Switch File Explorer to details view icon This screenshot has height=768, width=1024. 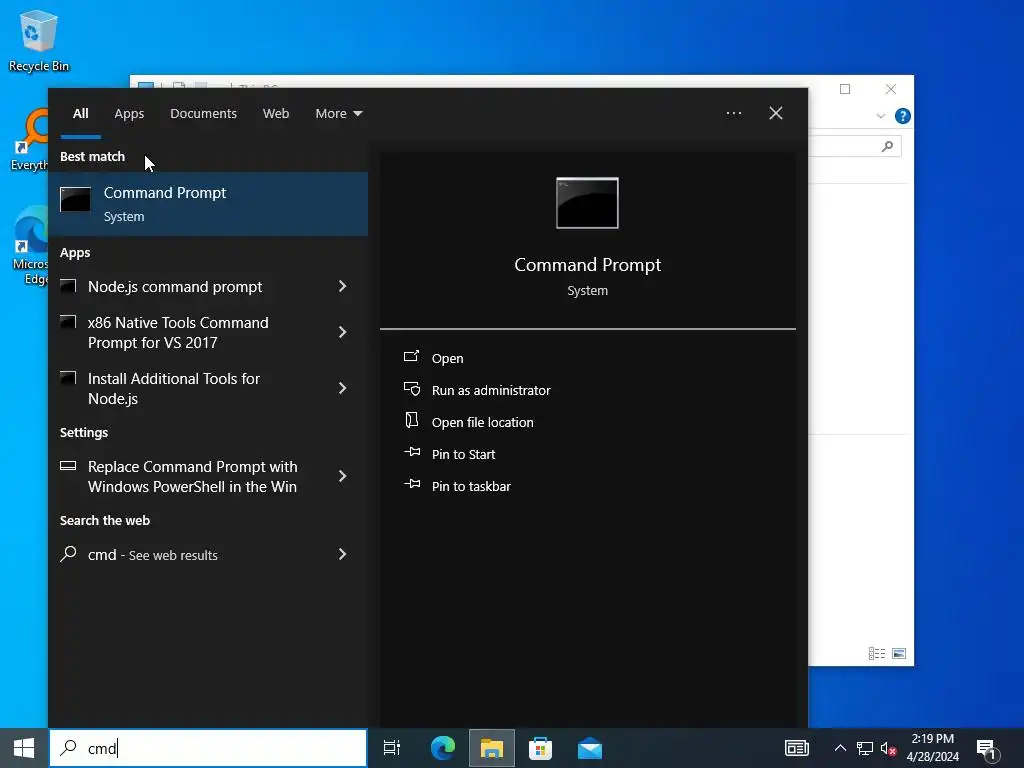[877, 653]
